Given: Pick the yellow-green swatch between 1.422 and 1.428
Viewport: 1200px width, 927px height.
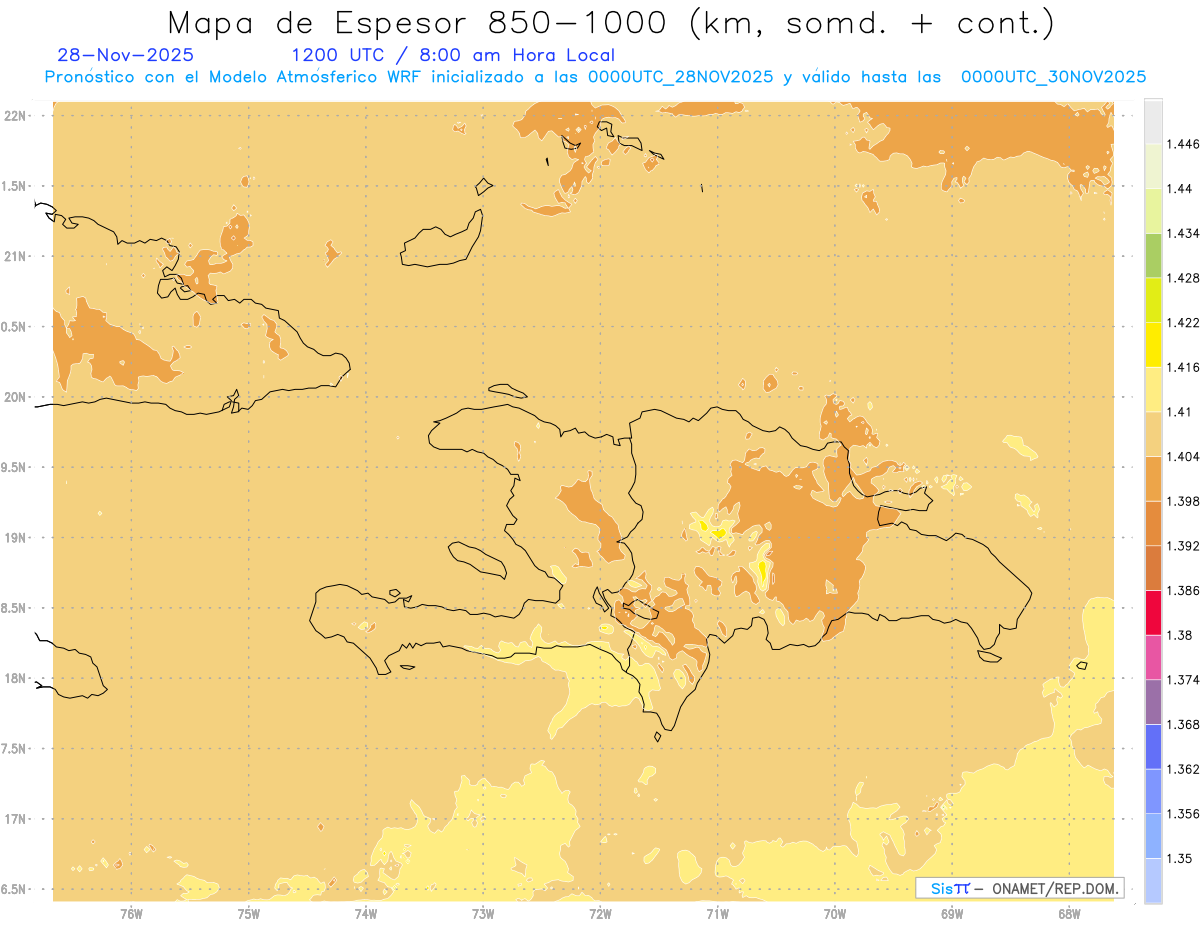Looking at the screenshot, I should click(1153, 300).
